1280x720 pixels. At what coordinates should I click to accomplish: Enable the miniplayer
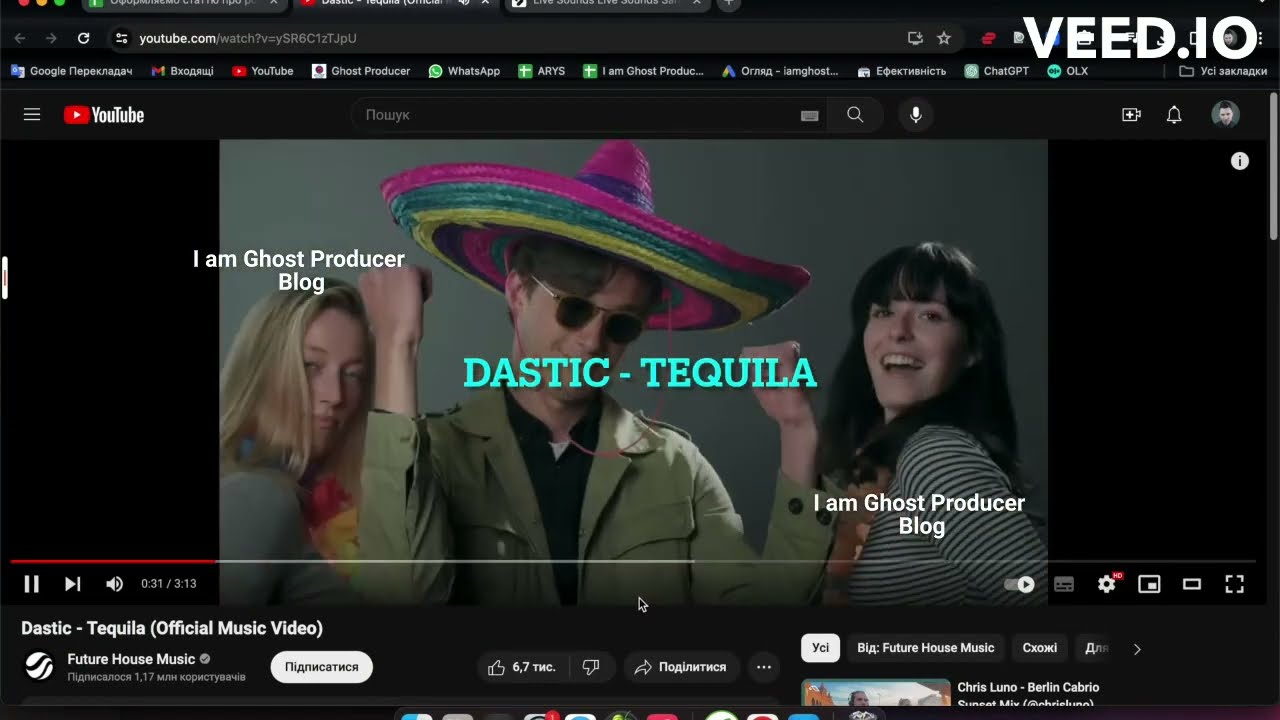coord(1149,584)
